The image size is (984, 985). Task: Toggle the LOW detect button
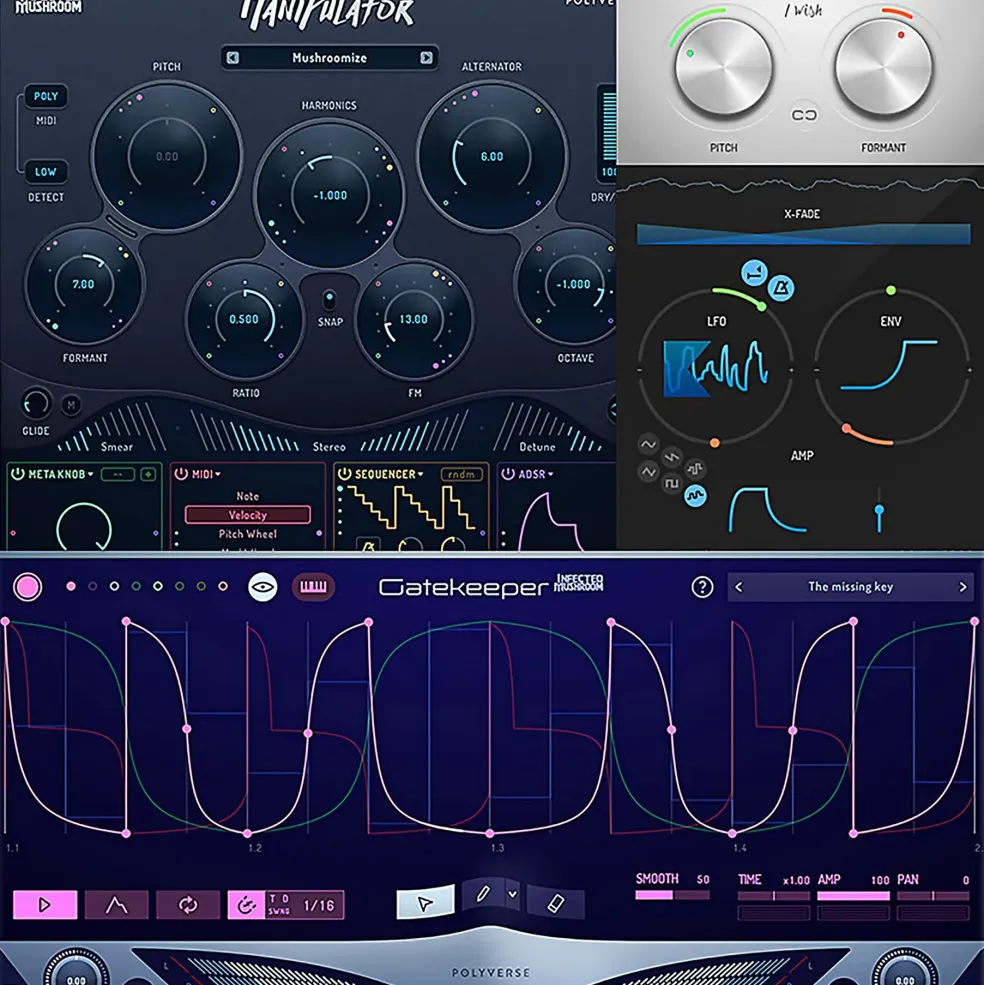(45, 171)
